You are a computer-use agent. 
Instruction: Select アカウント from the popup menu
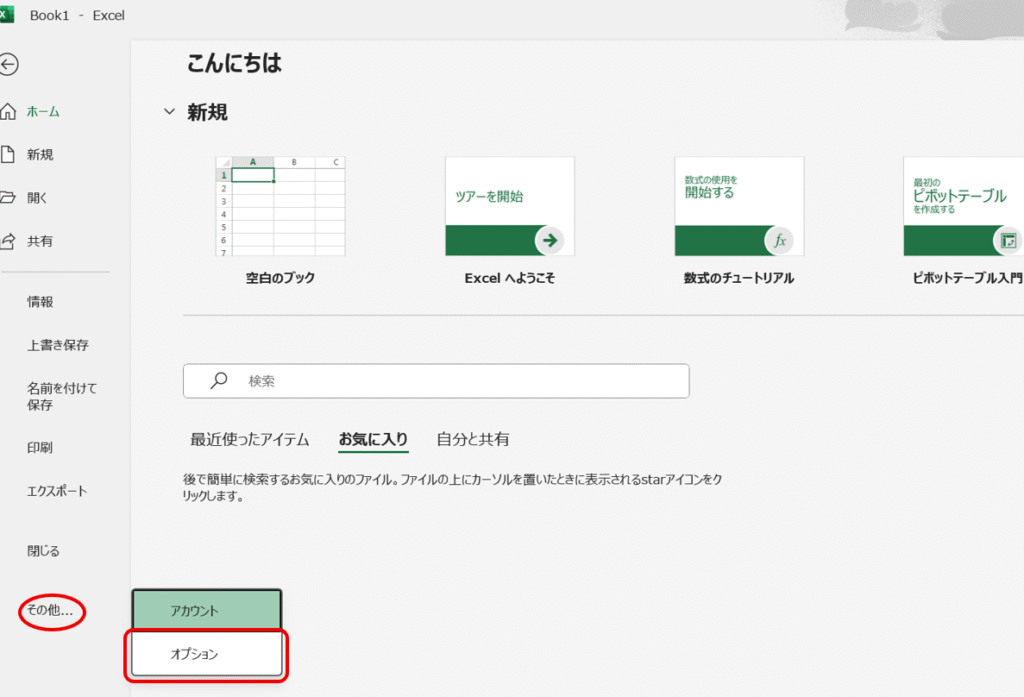pos(206,610)
